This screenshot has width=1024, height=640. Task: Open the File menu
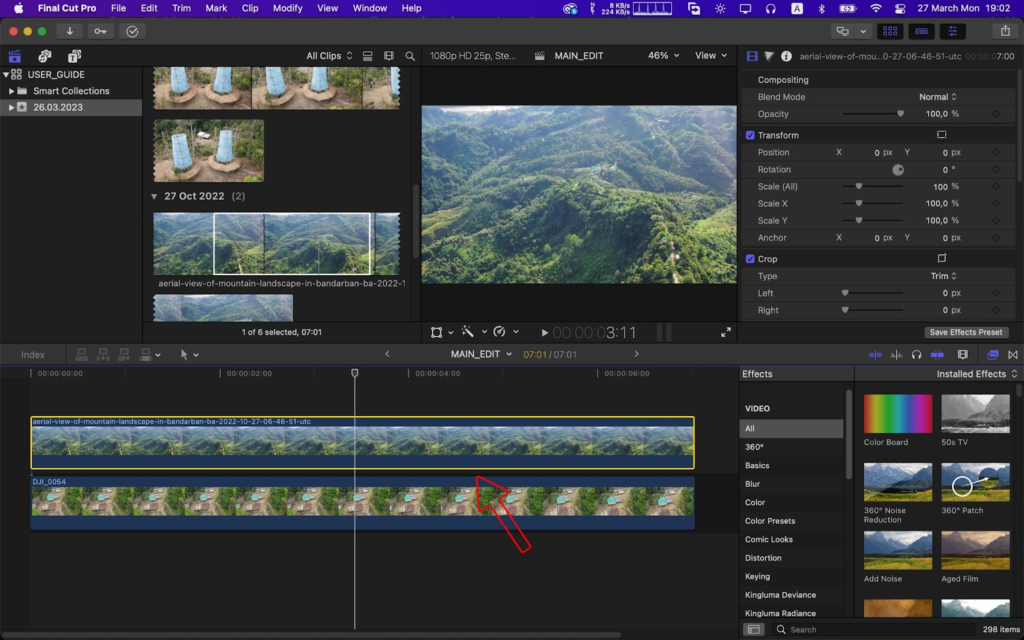118,8
